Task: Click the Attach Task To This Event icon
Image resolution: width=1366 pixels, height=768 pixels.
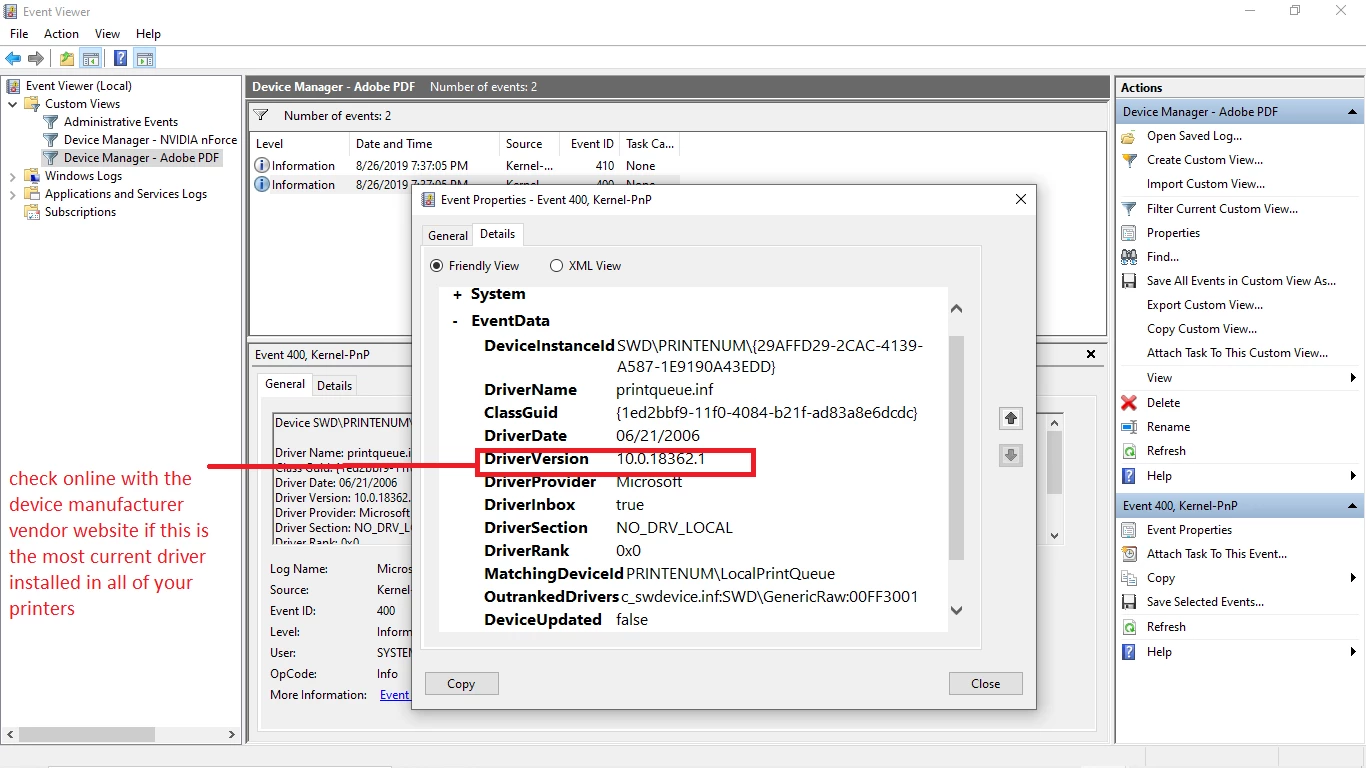Action: point(1129,554)
